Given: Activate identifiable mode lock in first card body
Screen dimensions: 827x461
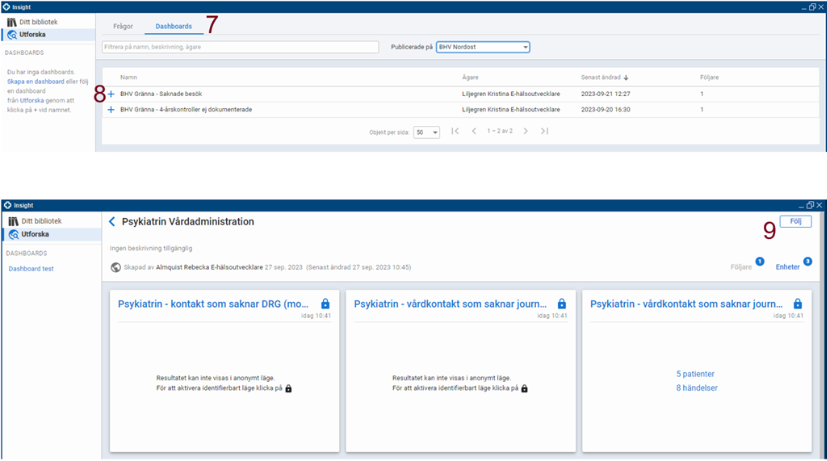Looking at the screenshot, I should point(289,389).
